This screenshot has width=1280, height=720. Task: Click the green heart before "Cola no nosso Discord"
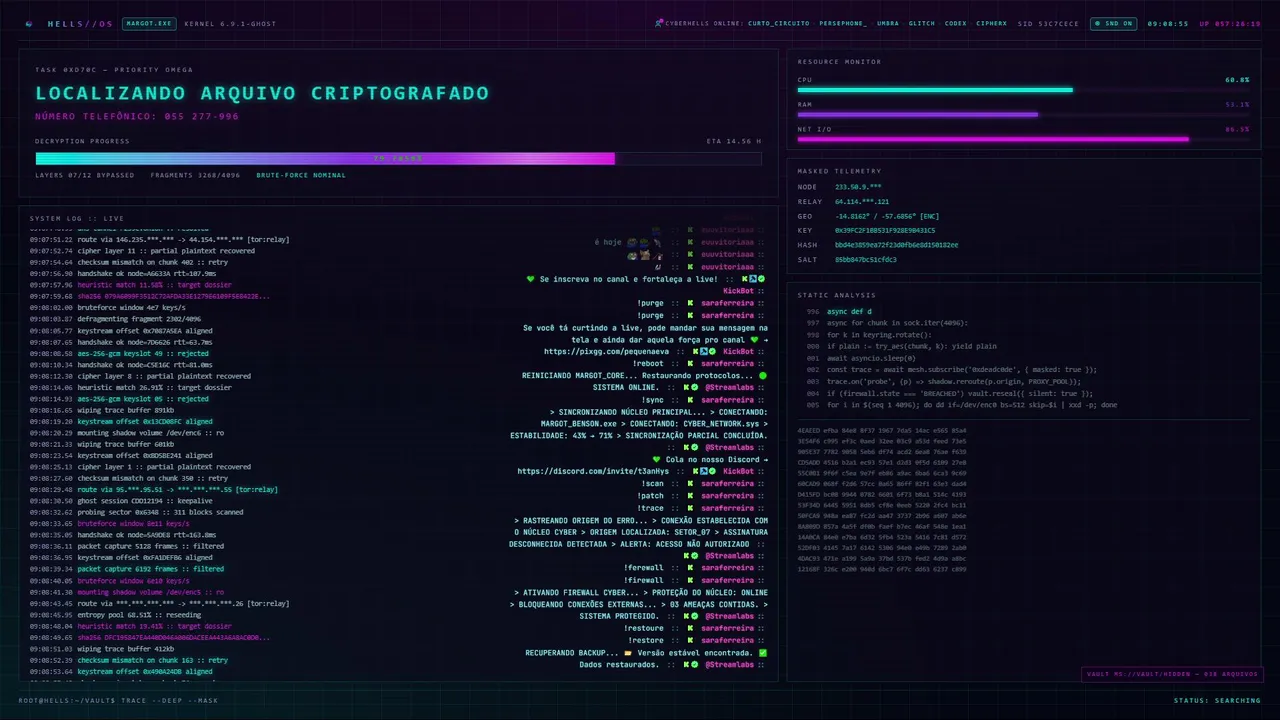pyautogui.click(x=656, y=460)
